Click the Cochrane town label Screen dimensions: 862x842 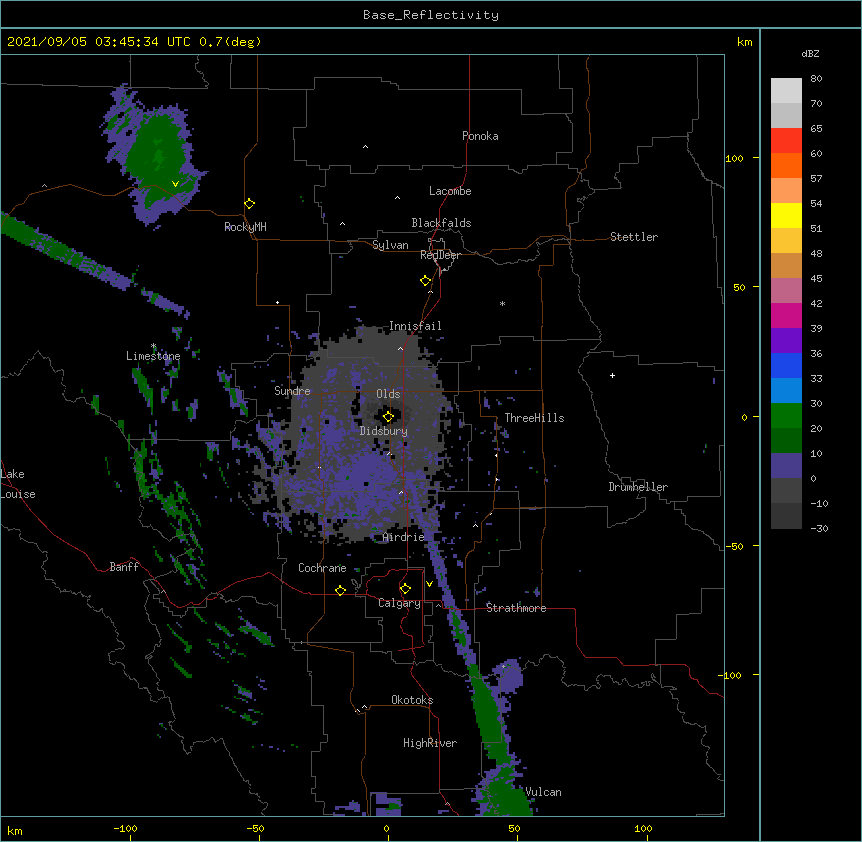pos(322,568)
